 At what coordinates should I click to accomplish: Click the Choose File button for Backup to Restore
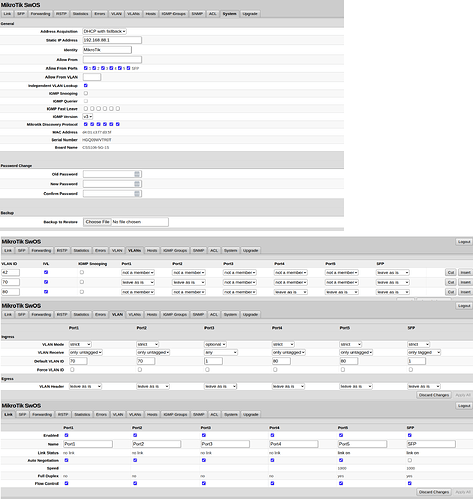point(97,222)
